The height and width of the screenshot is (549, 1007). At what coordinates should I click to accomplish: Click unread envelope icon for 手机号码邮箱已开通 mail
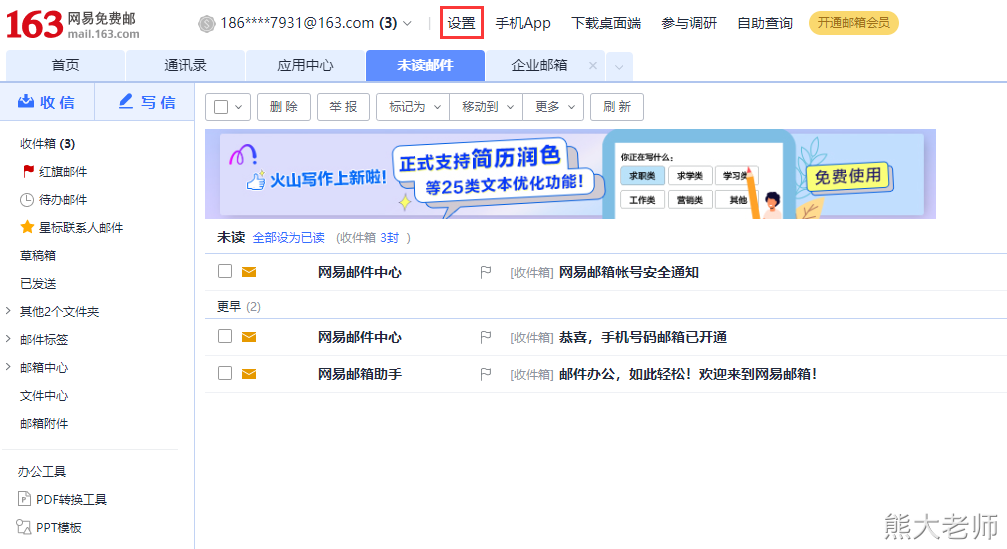[249, 337]
